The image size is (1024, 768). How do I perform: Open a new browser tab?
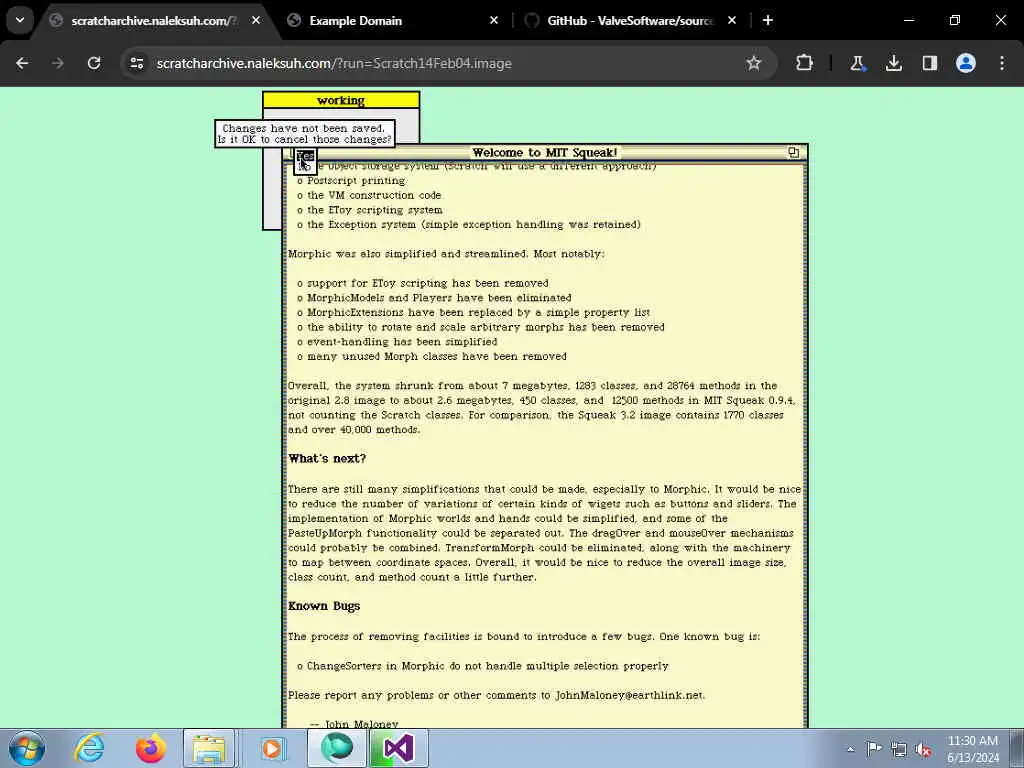[768, 20]
